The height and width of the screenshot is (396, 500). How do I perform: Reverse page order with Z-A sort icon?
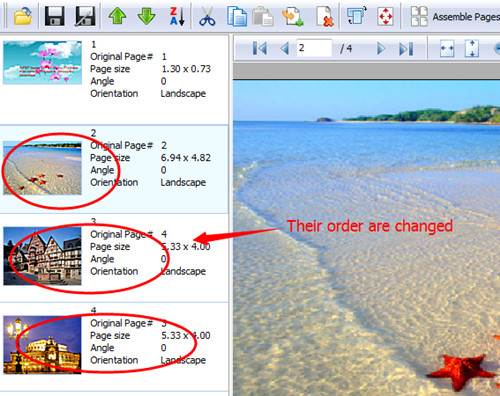point(177,16)
